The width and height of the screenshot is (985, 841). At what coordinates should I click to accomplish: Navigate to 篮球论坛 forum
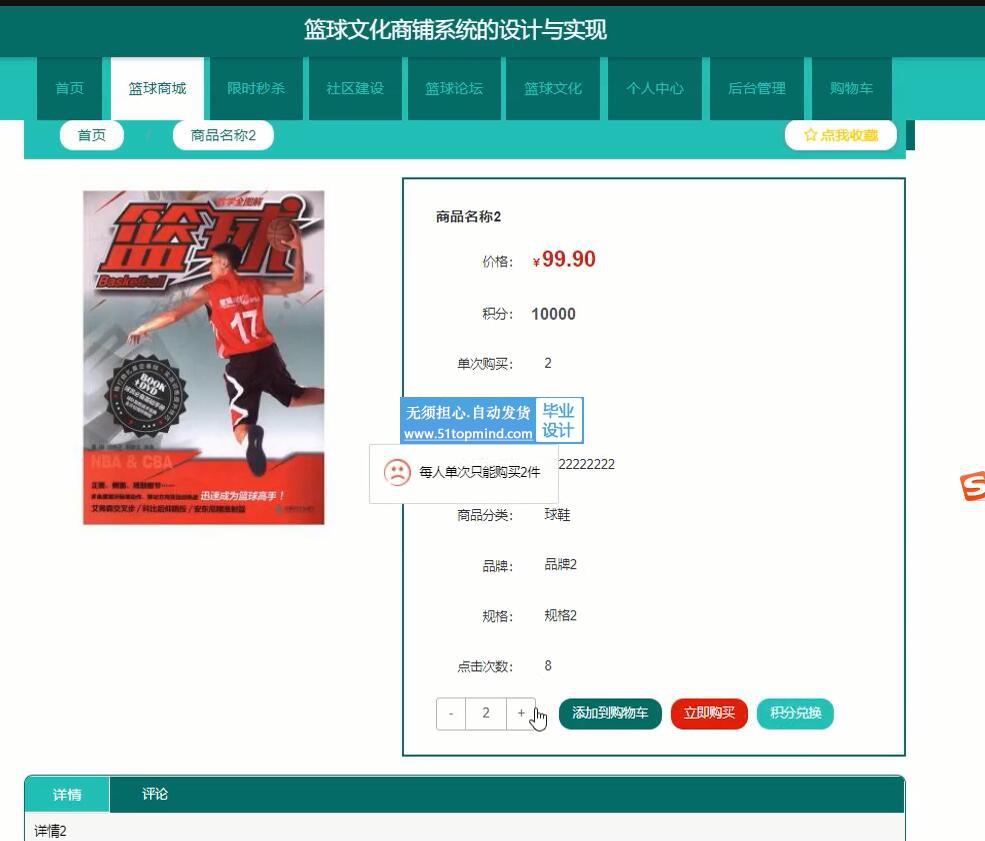pyautogui.click(x=454, y=88)
